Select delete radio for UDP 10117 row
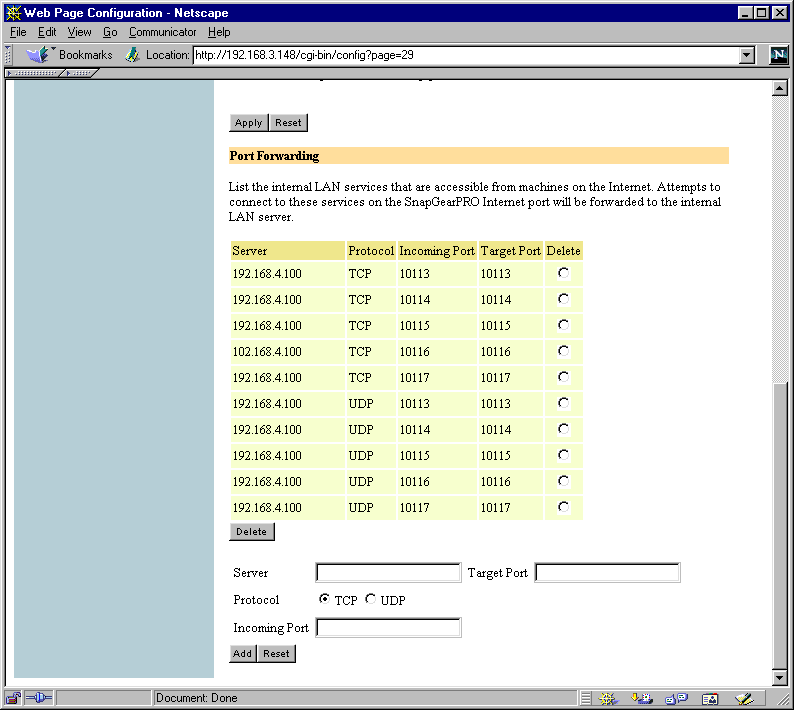 563,507
